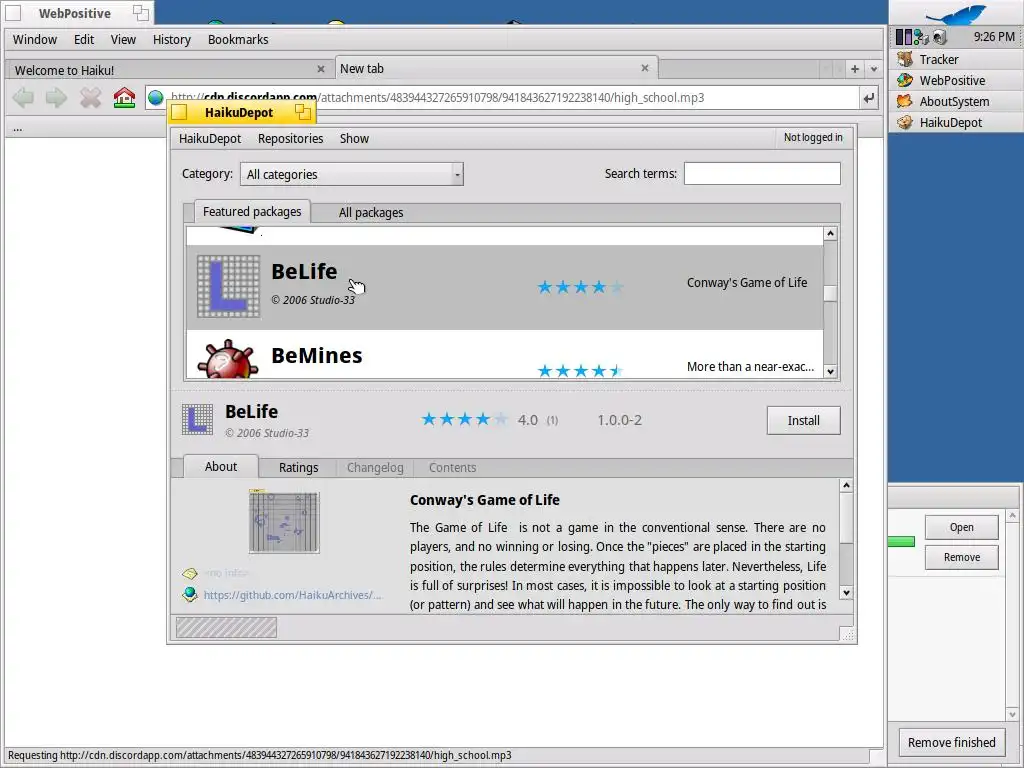This screenshot has width=1024, height=768.
Task: Open the Ratings tab
Action: coord(298,468)
